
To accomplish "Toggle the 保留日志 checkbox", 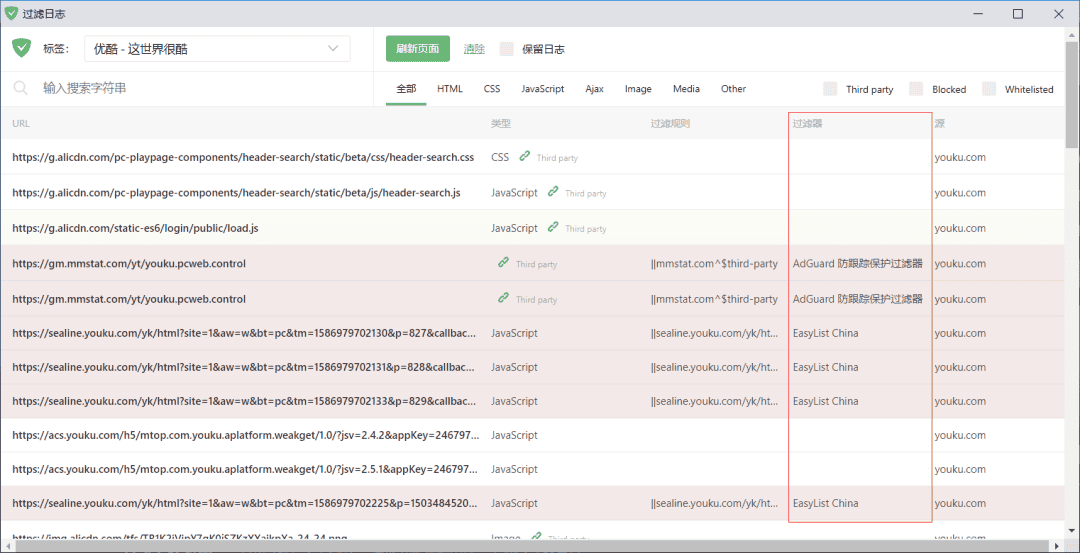I will (x=506, y=49).
